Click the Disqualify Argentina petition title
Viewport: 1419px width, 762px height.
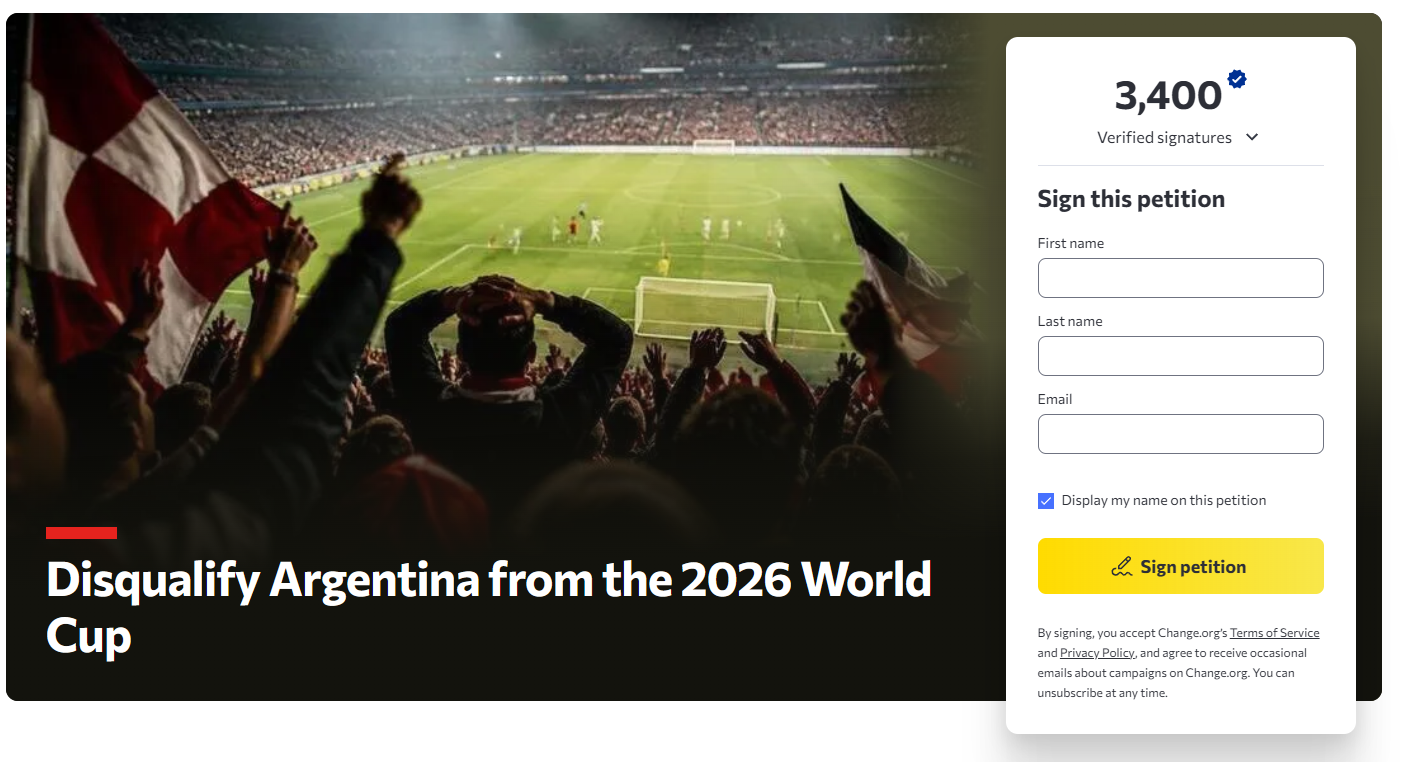pos(489,606)
